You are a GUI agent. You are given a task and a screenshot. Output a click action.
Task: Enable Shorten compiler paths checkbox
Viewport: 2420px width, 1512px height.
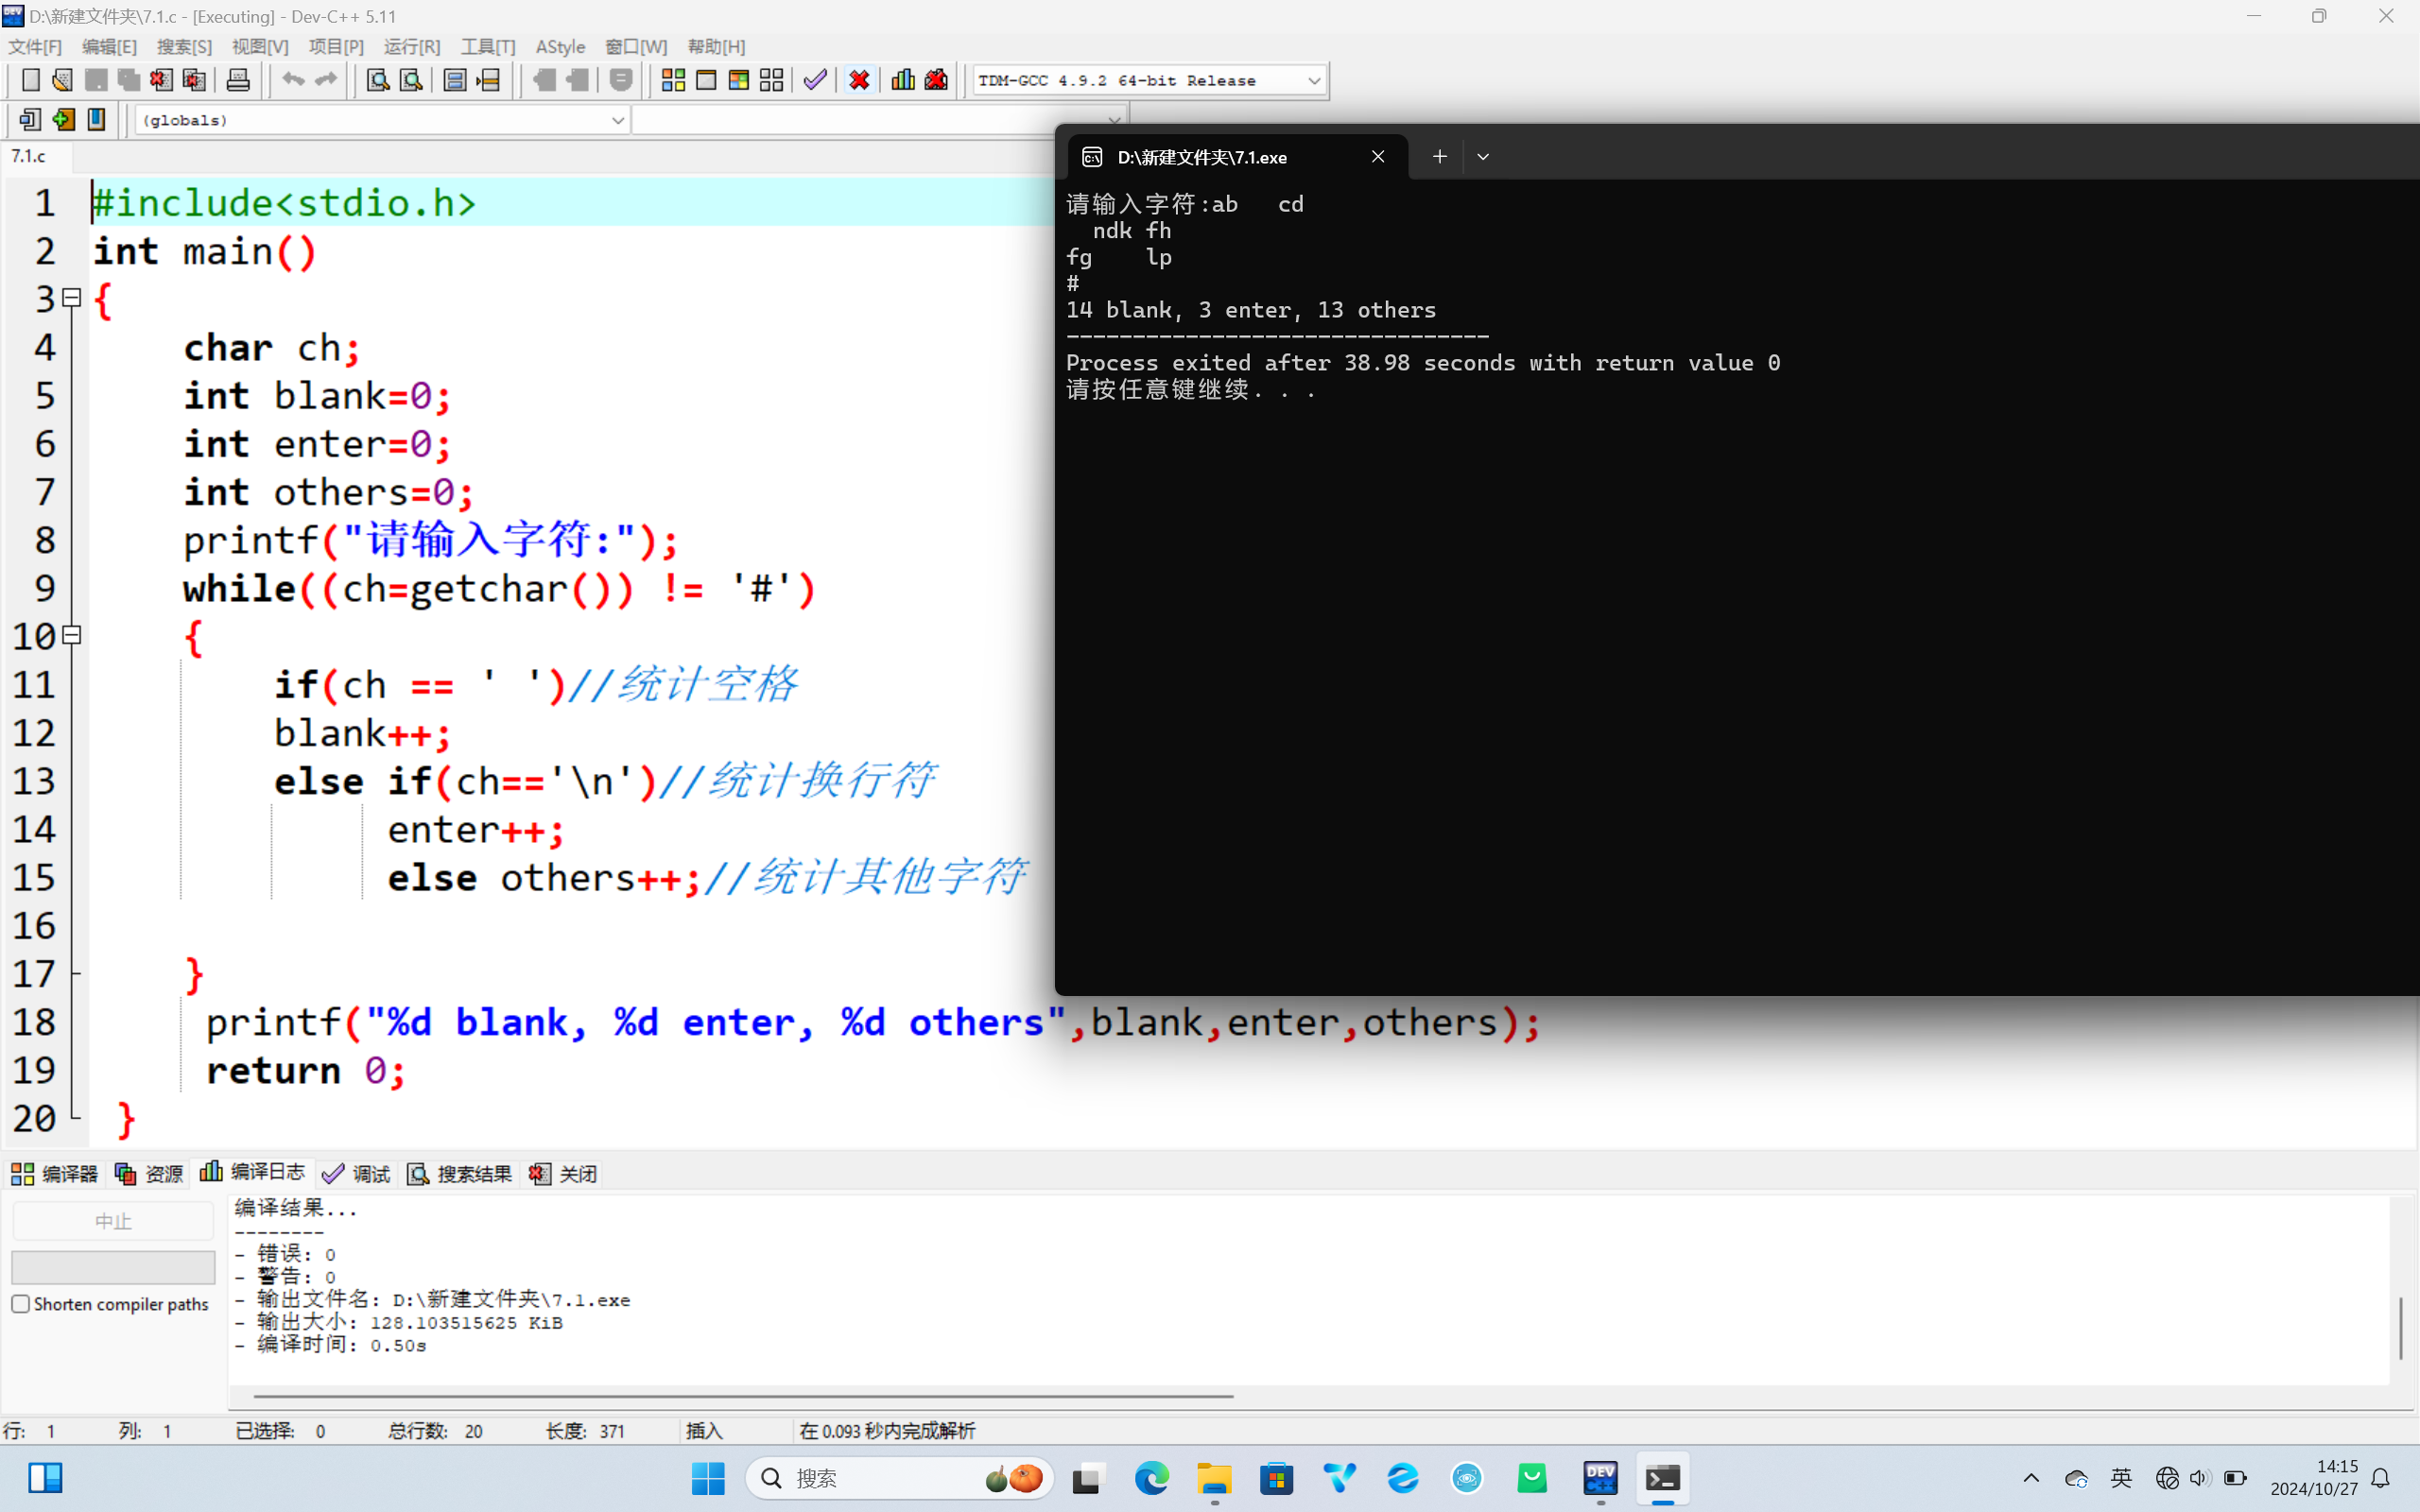pos(21,1304)
